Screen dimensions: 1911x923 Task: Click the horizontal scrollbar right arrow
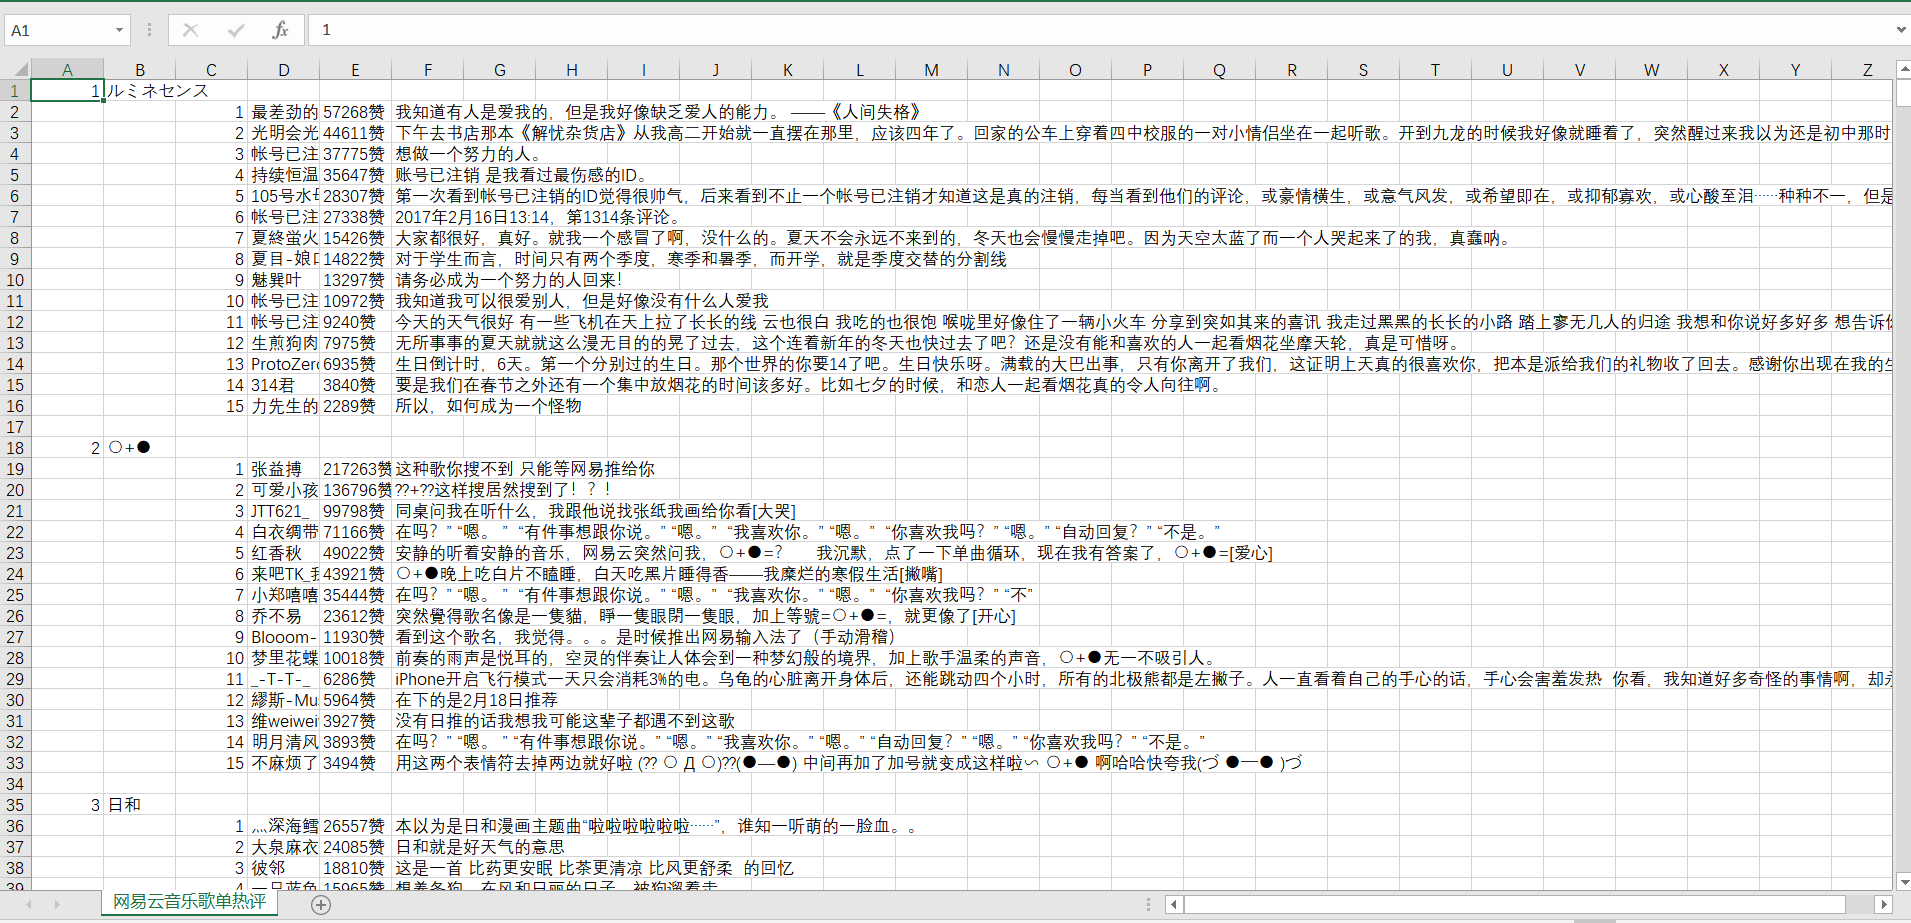point(1883,904)
